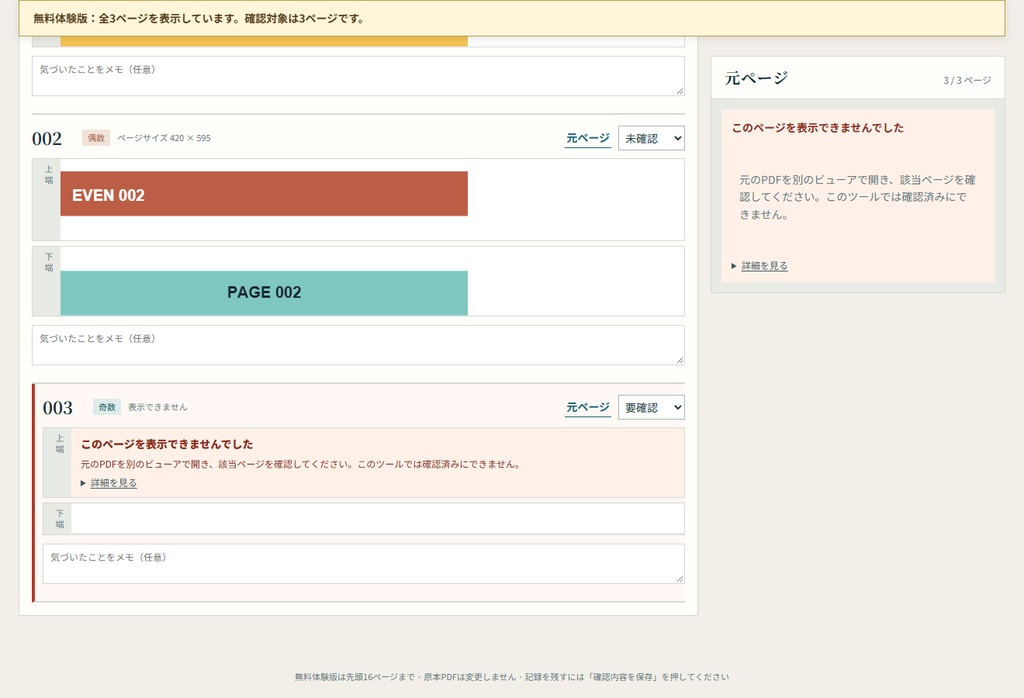Screen dimensions: 1024x698
Task: Expand 詳細を見る in the 元ページ side panel
Action: [764, 266]
